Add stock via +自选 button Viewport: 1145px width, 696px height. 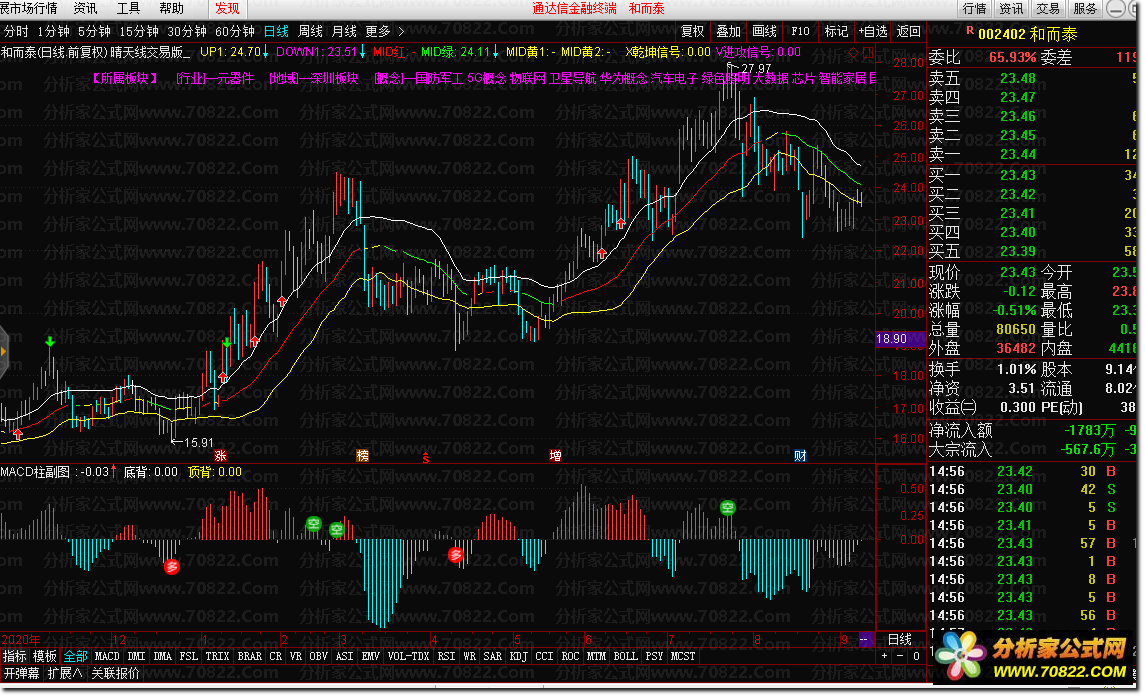pyautogui.click(x=873, y=31)
